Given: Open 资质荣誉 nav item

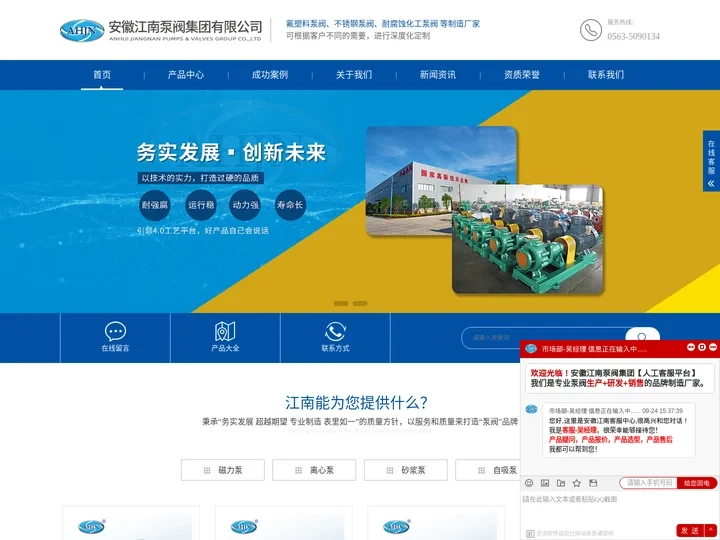Looking at the screenshot, I should tap(522, 75).
